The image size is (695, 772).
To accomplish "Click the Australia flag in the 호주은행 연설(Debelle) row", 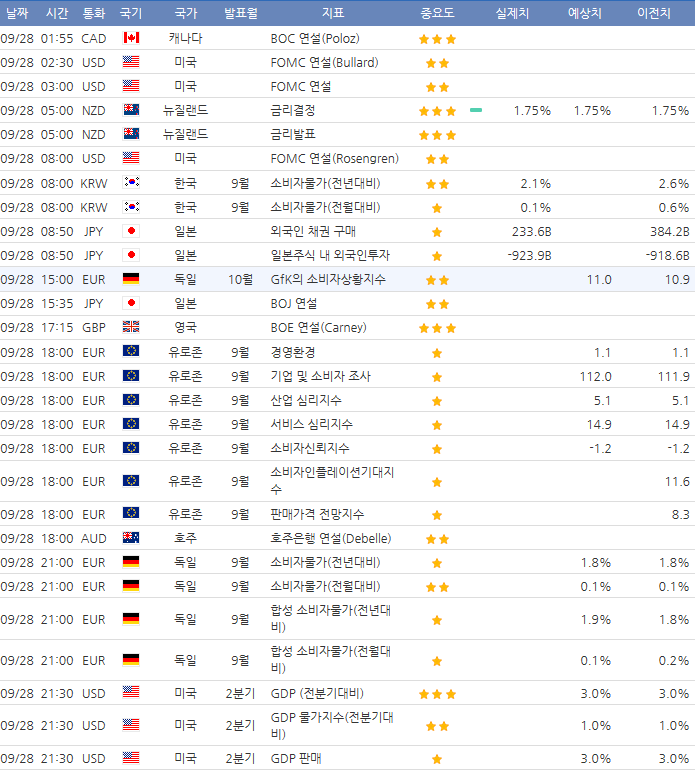I will coord(131,538).
